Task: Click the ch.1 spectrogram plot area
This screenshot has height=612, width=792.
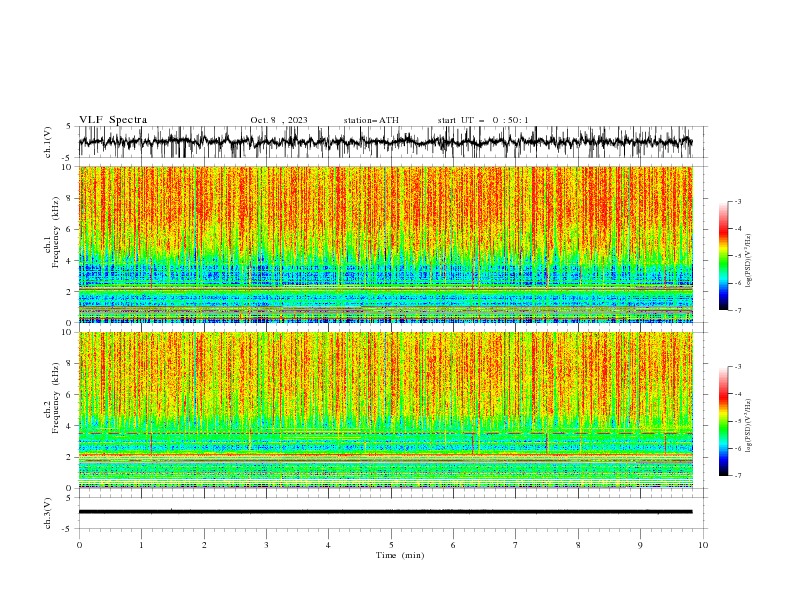Action: tap(386, 244)
